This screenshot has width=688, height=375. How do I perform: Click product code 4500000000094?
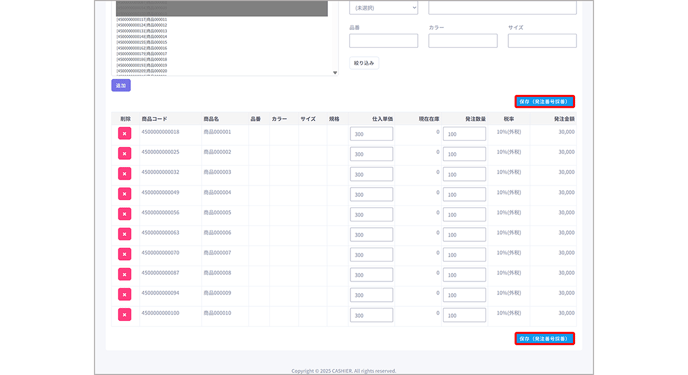160,293
